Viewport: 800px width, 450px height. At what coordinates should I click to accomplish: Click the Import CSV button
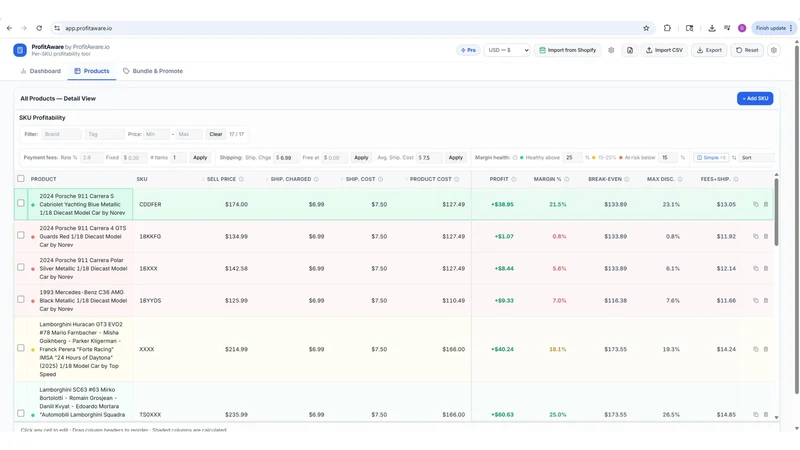664,50
